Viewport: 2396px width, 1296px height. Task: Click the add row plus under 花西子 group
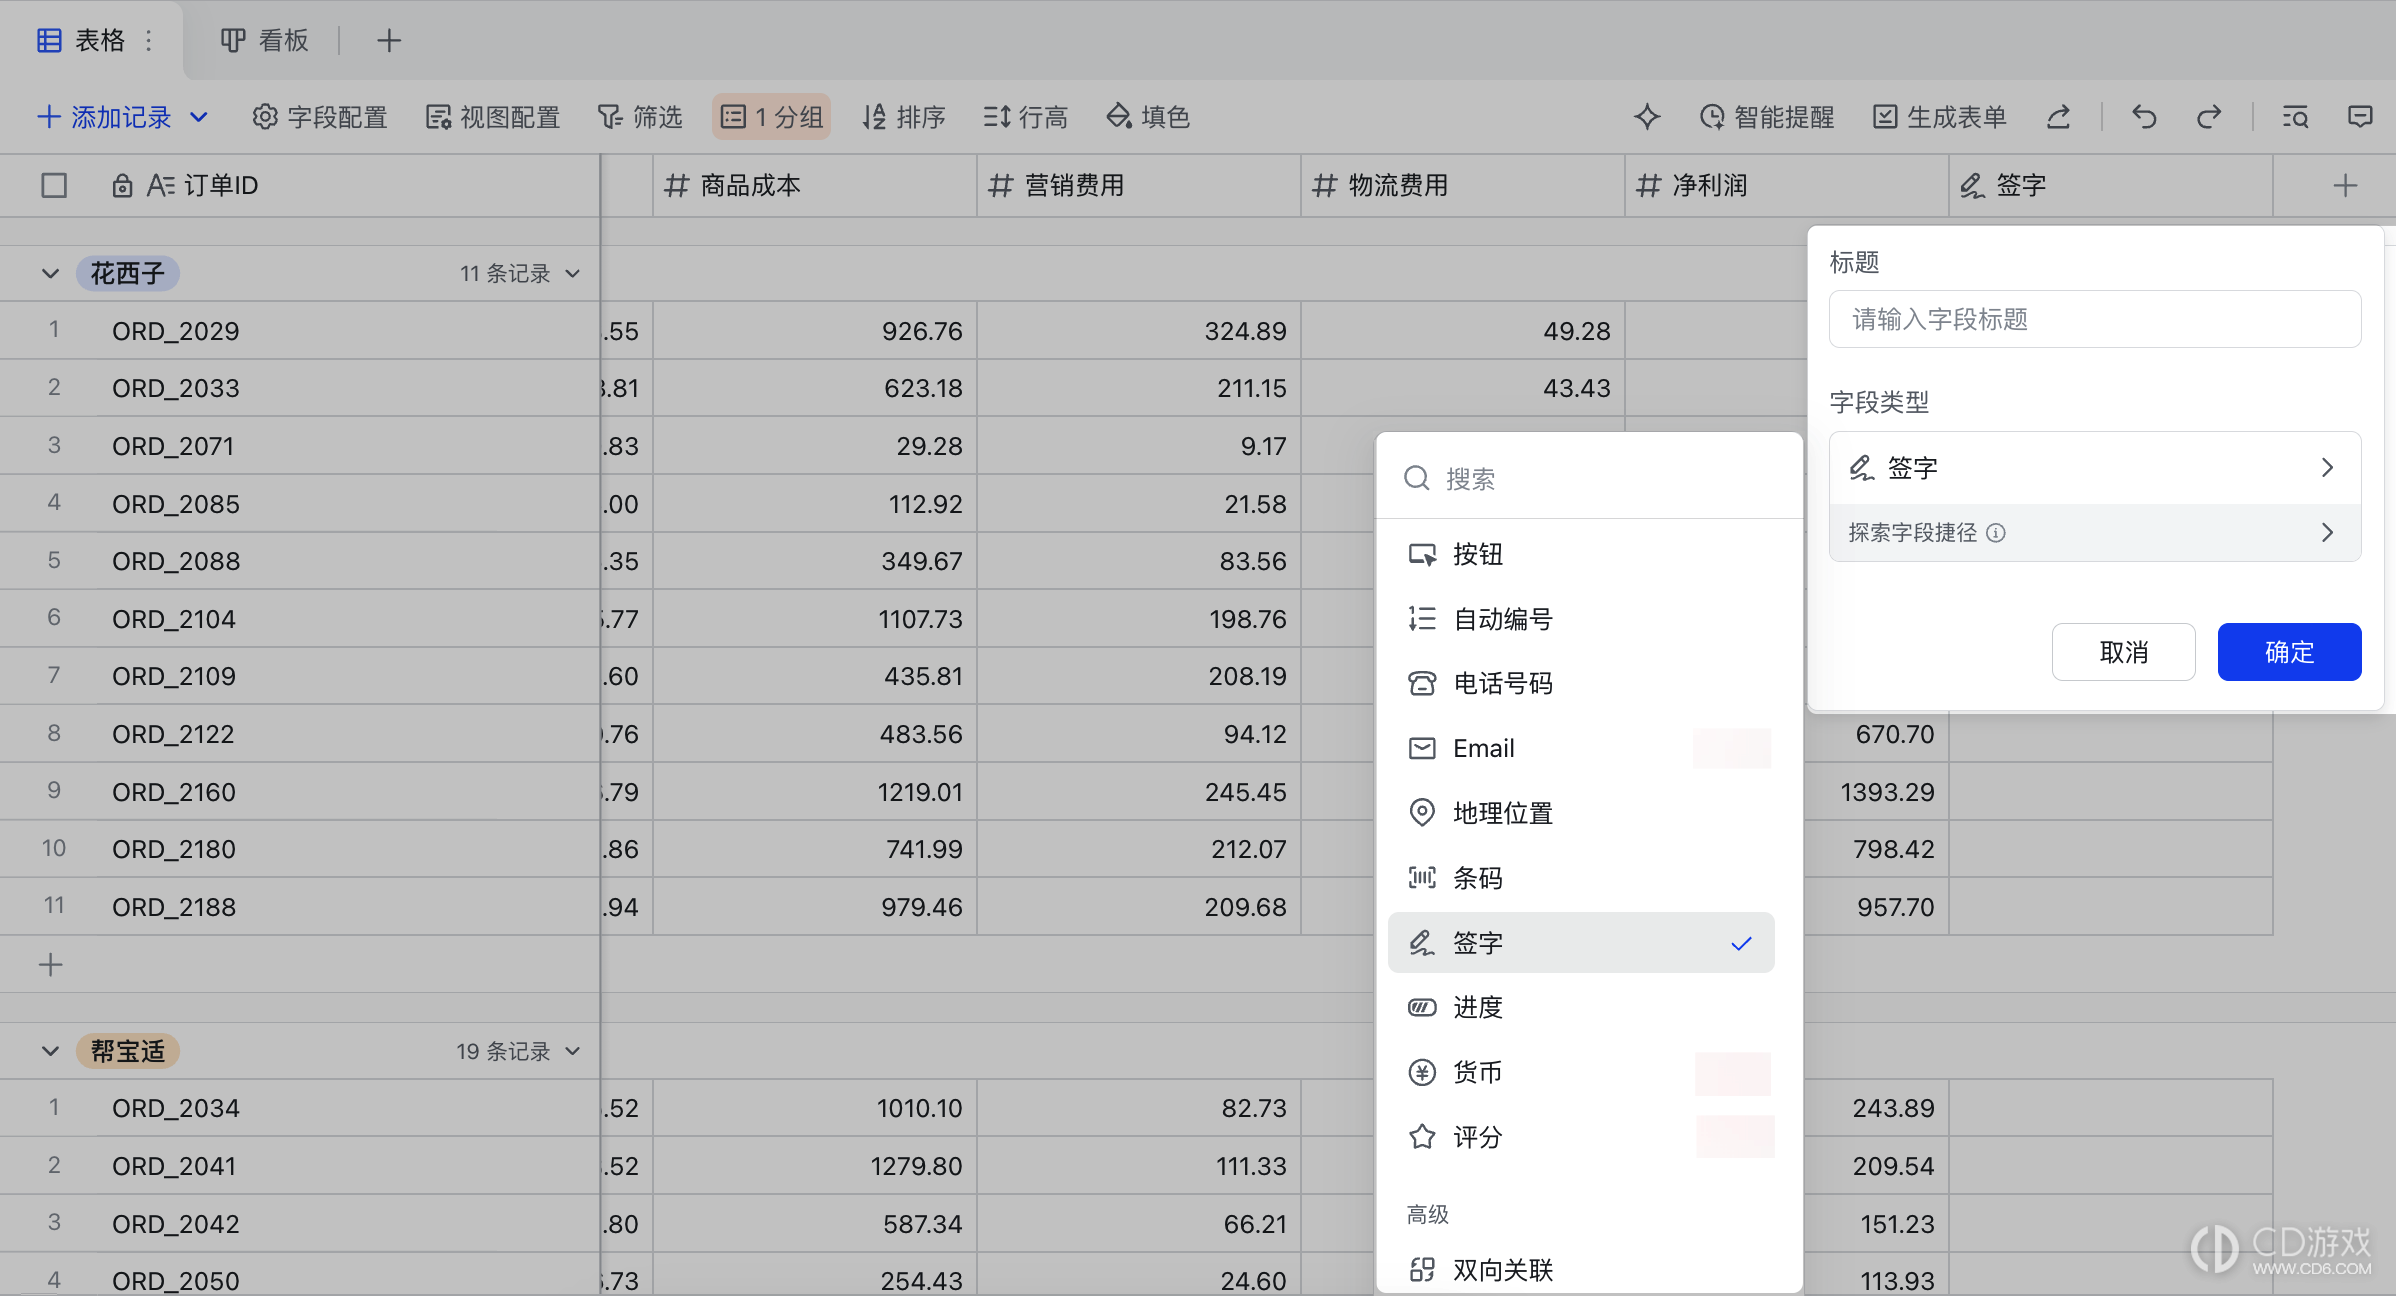click(50, 965)
